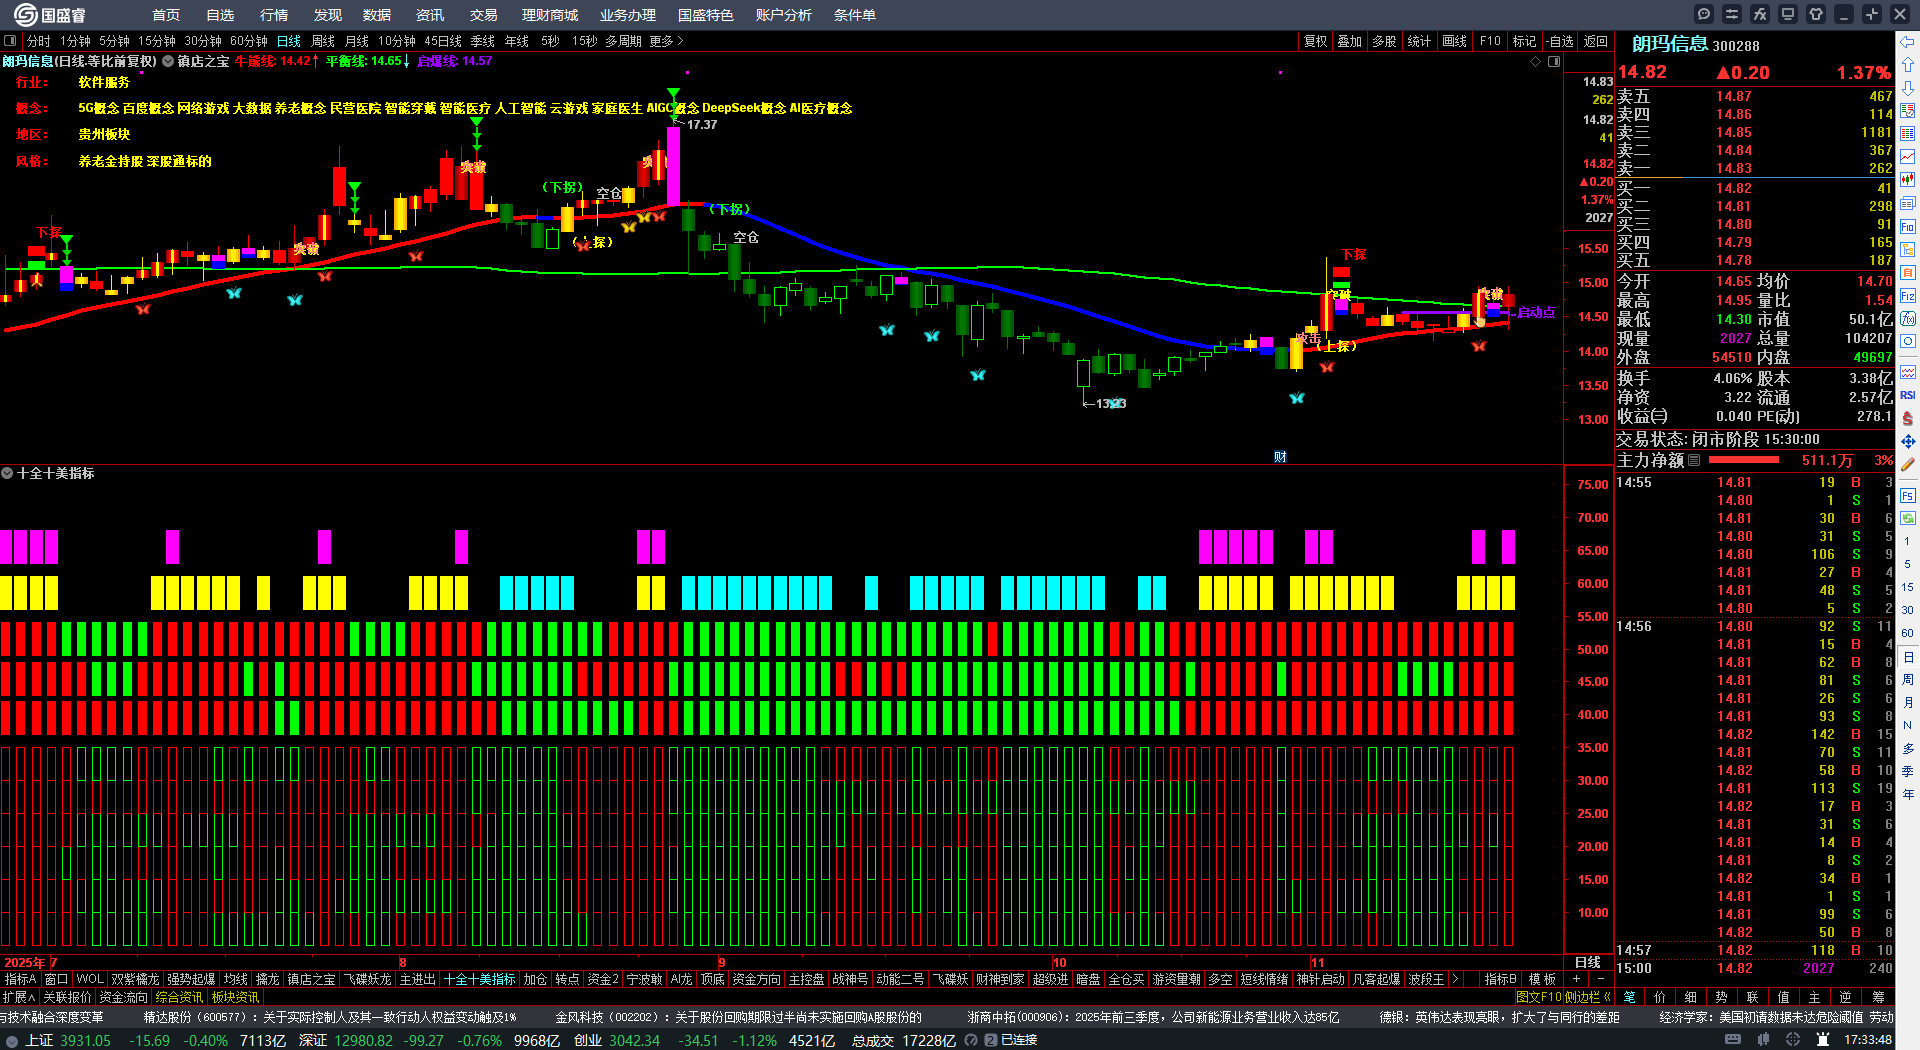Viewport: 1920px width, 1050px height.
Task: Open the quote list icon in sidebar
Action: pyautogui.click(x=1908, y=111)
